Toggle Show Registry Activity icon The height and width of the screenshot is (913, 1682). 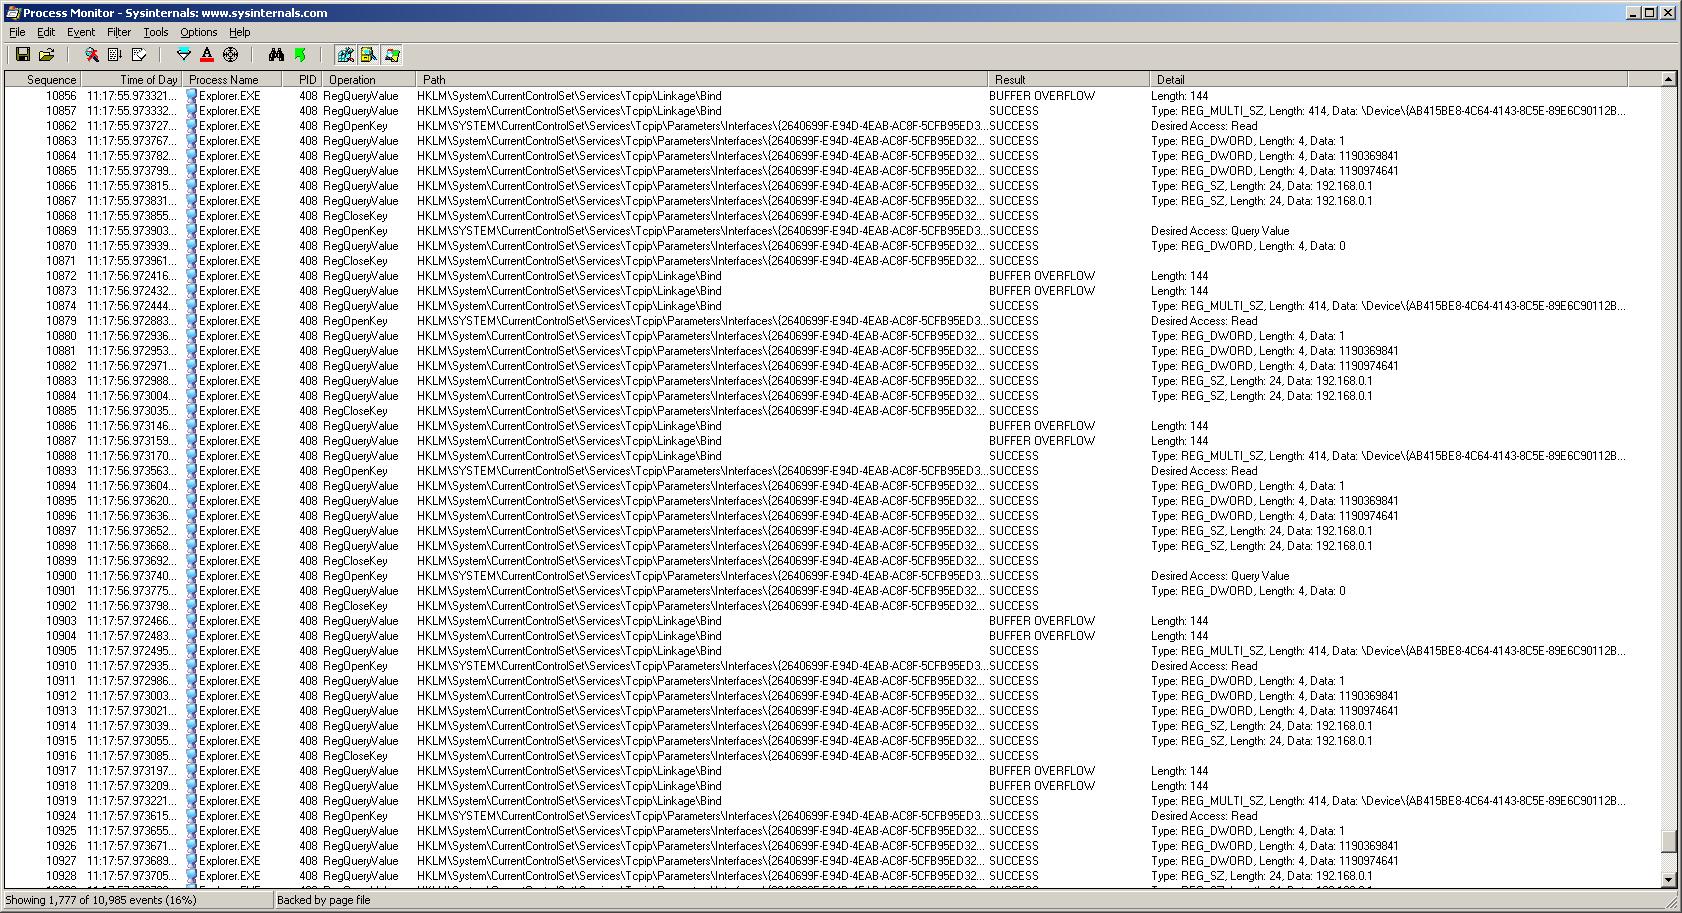pos(345,55)
